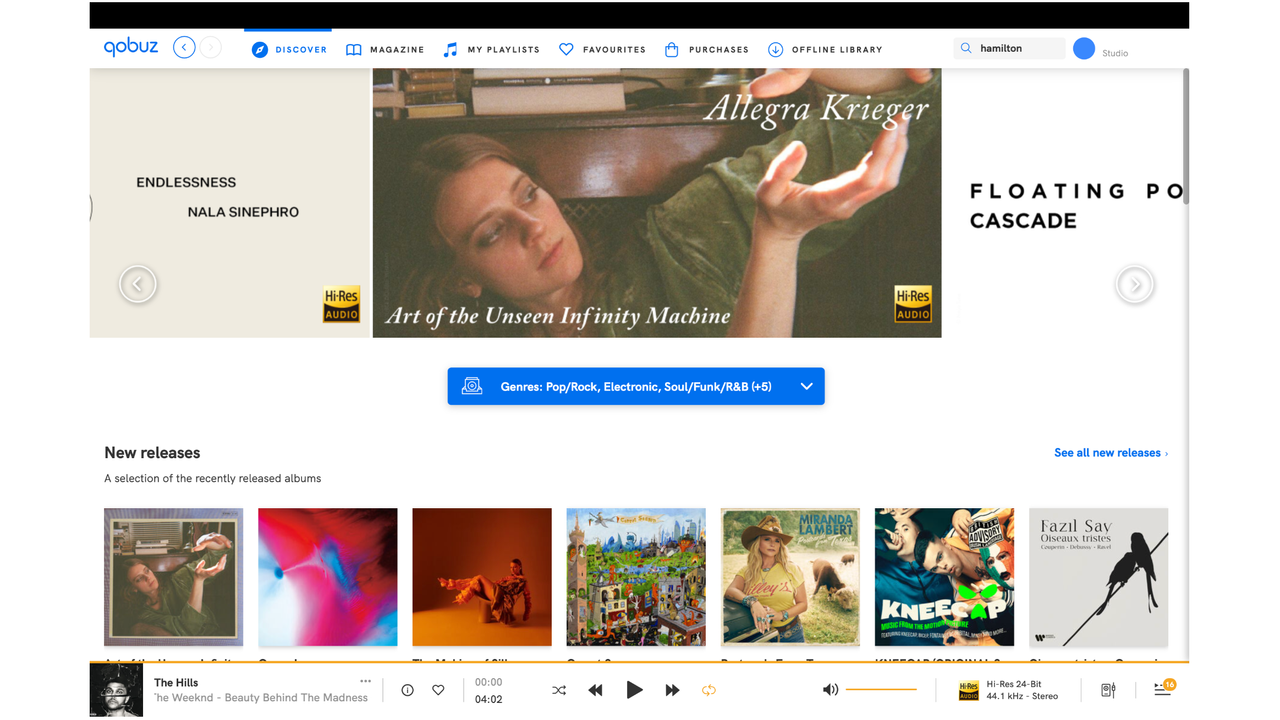Open the blue user profile avatar
Screen dimensions: 1280x720
[1084, 48]
